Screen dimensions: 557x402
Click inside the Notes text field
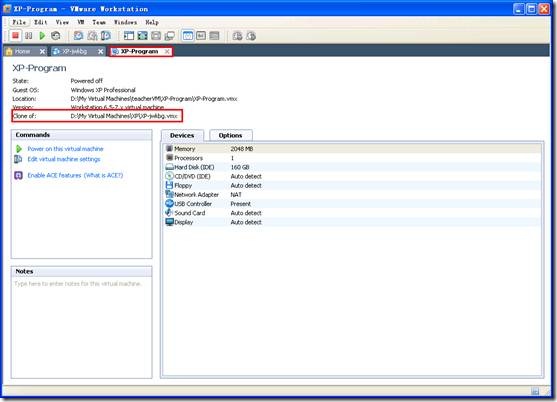(x=82, y=327)
